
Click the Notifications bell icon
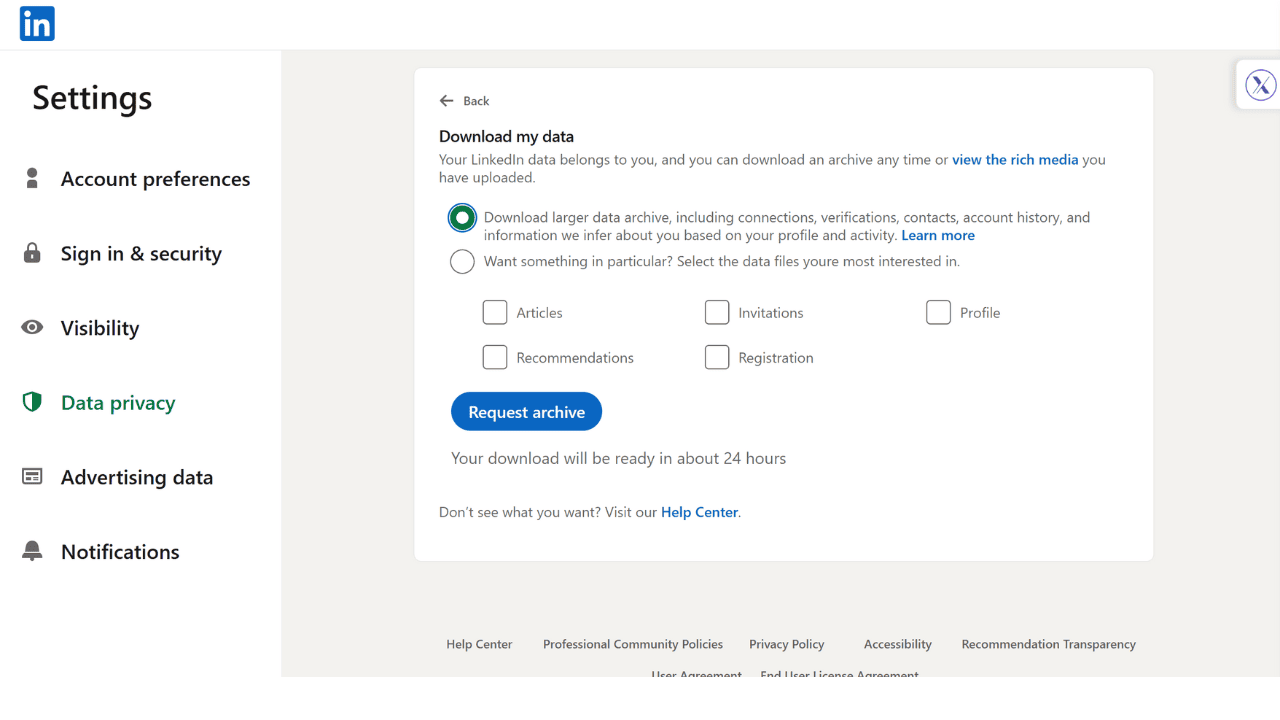coord(32,551)
